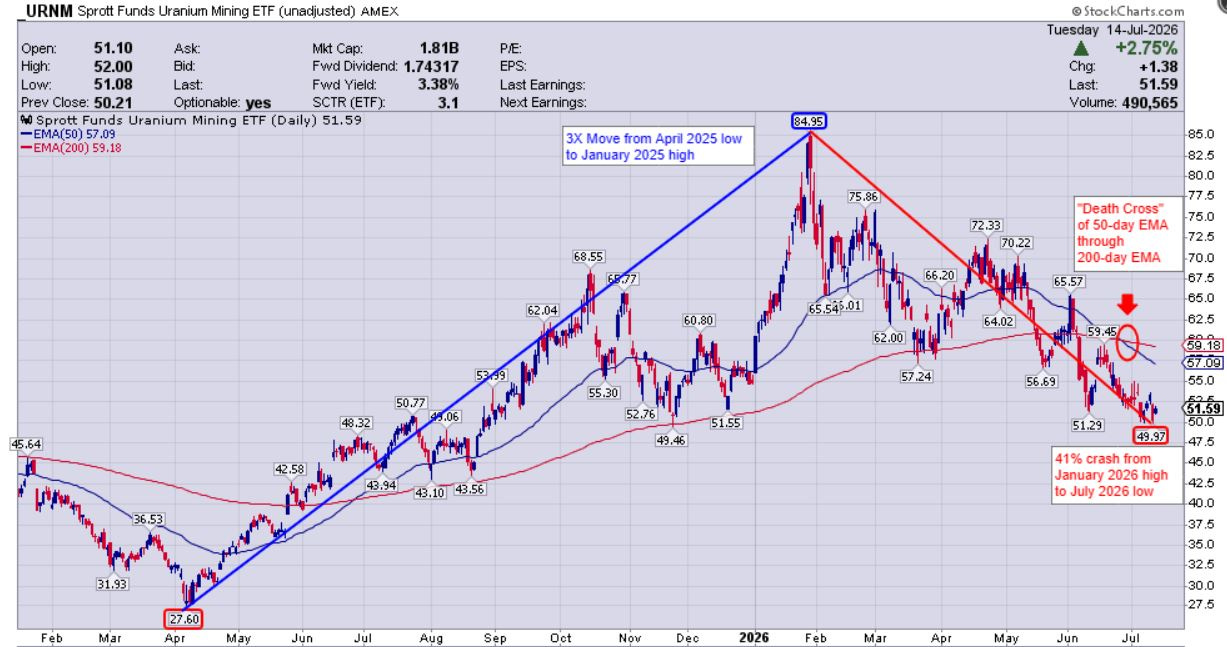
Task: Click the Optionable 'yes' value
Action: [x=257, y=102]
